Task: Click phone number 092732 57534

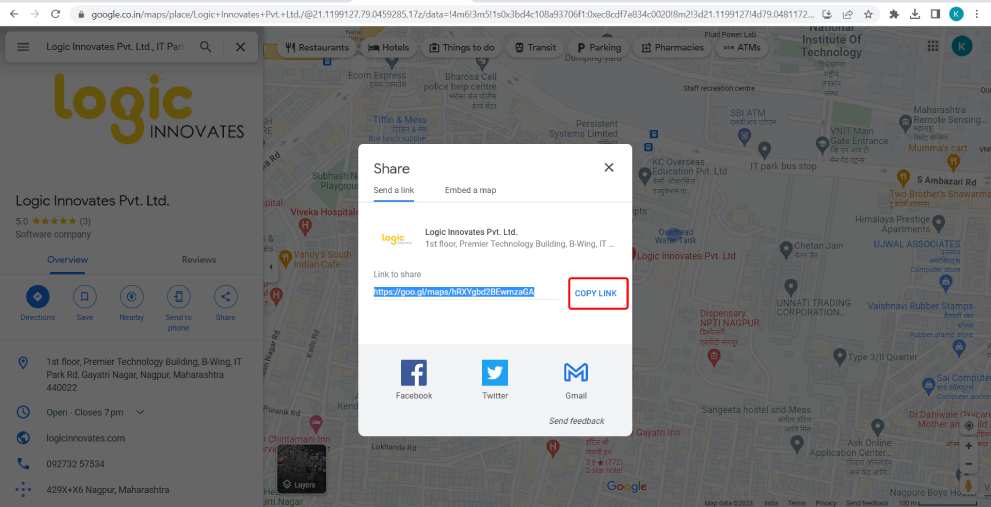Action: 75,464
